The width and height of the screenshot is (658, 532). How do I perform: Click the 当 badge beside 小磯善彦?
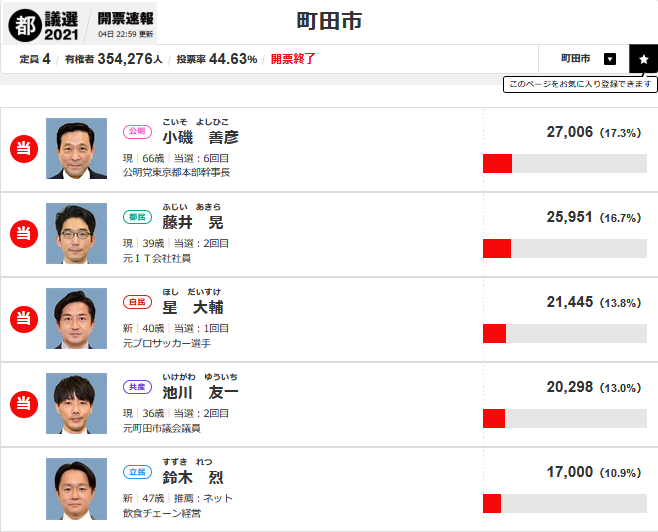click(23, 149)
